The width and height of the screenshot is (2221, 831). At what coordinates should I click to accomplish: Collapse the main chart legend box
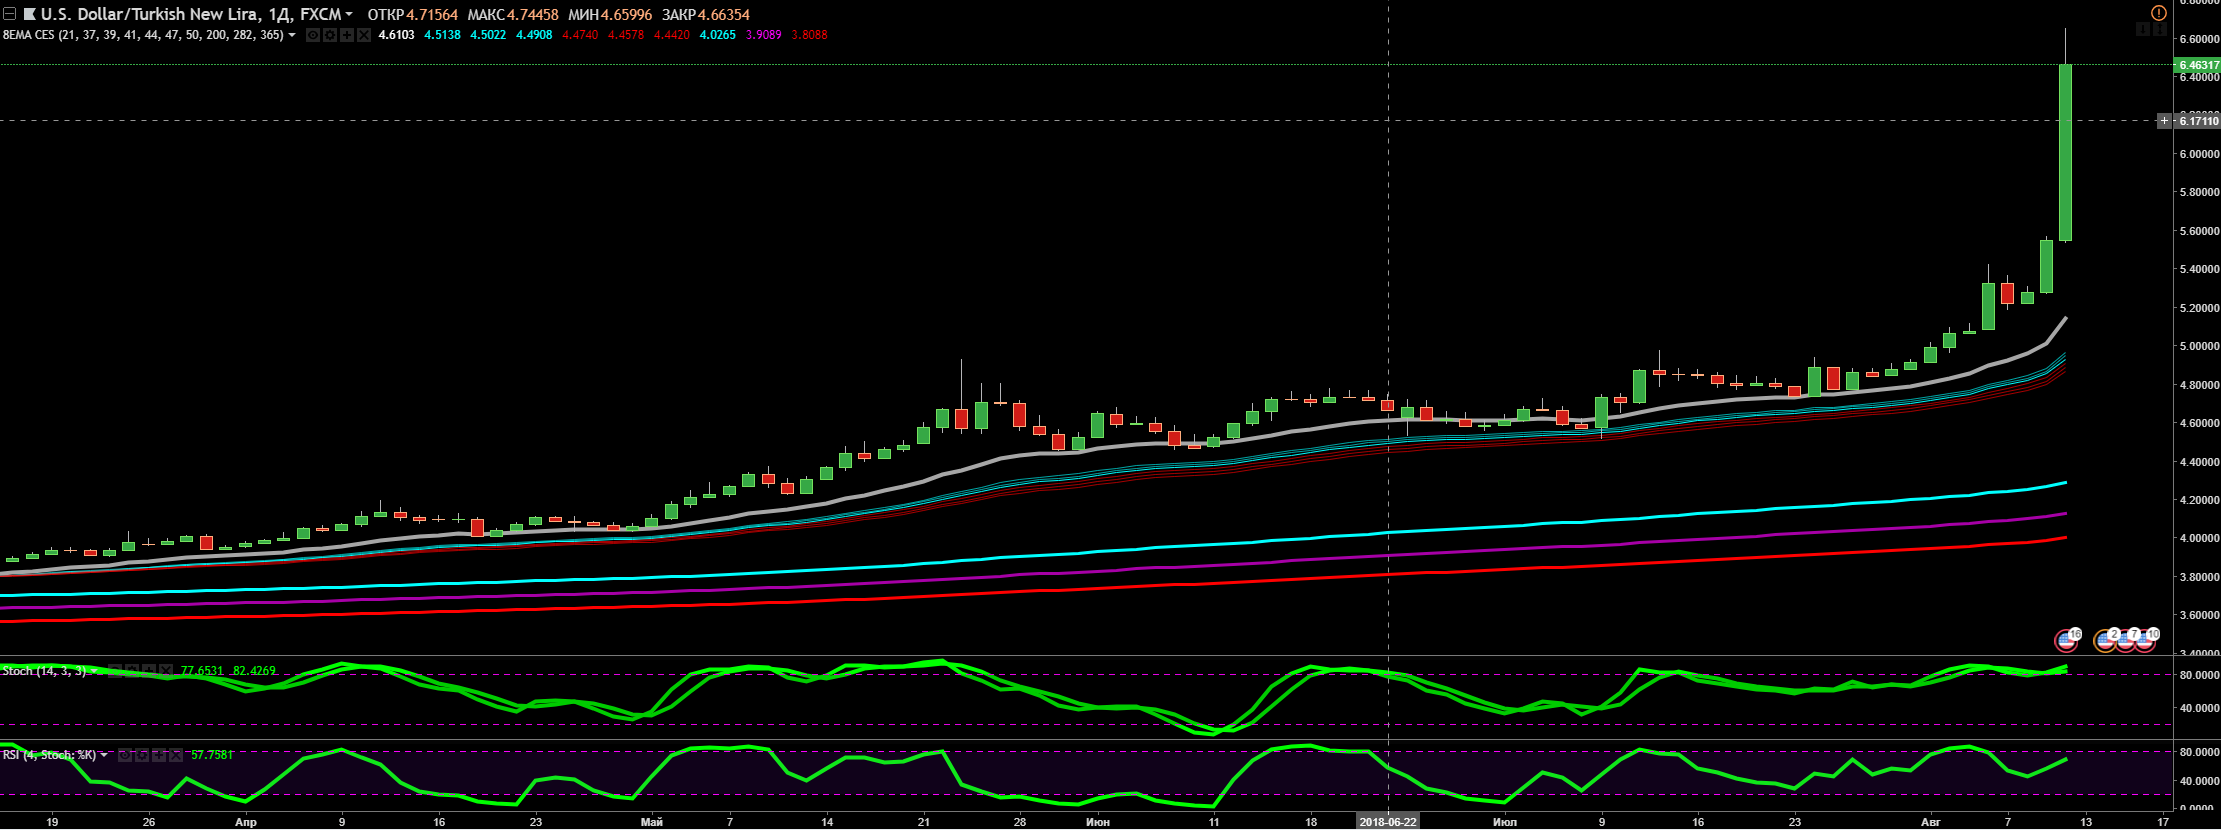[x=9, y=14]
